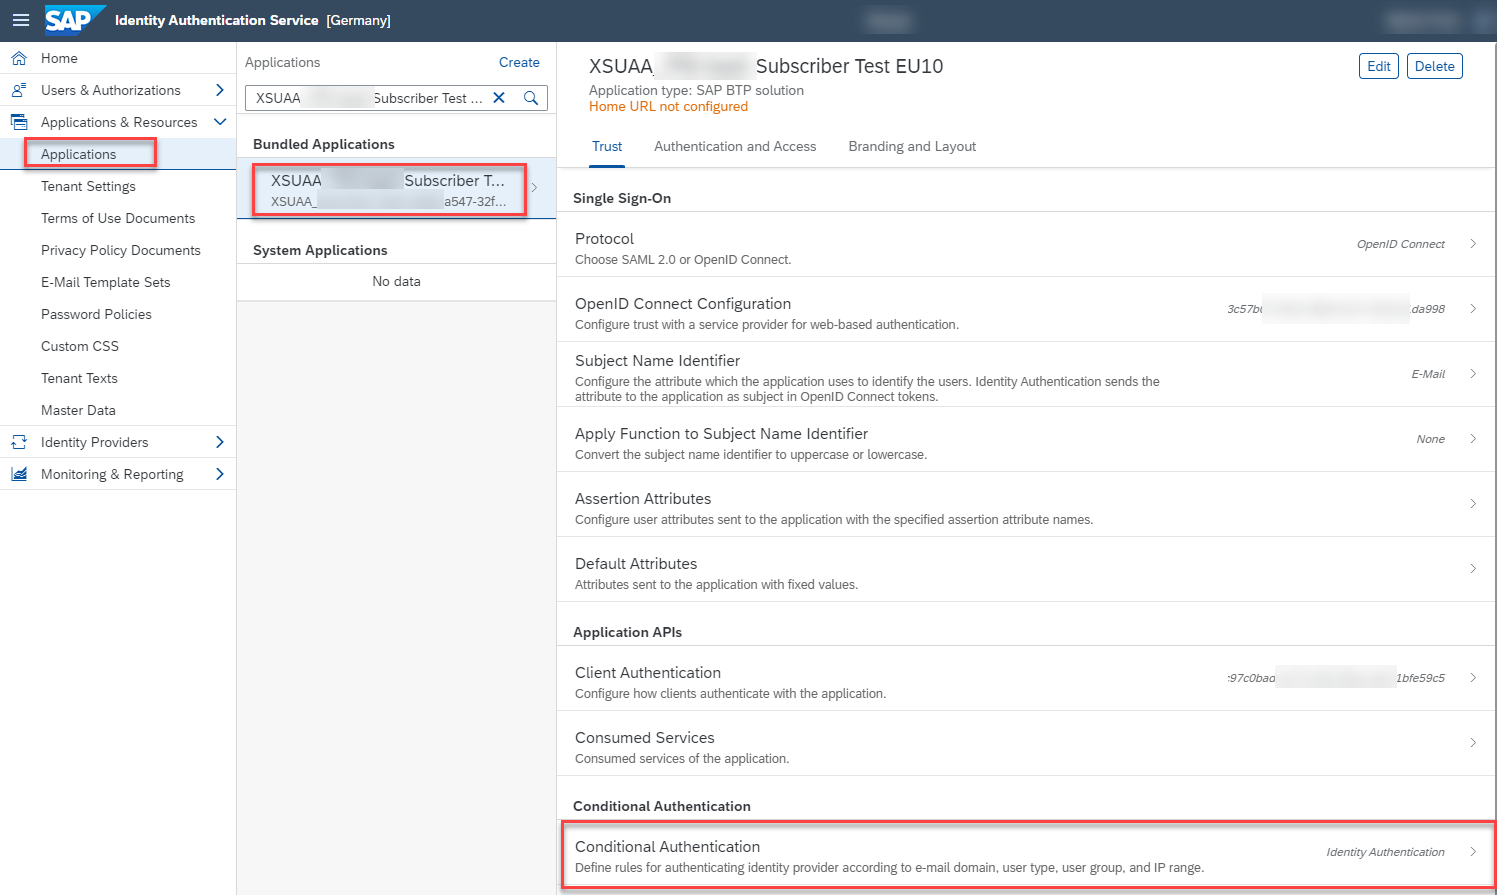The width and height of the screenshot is (1497, 895).
Task: Expand Identity Providers chevron
Action: 220,442
